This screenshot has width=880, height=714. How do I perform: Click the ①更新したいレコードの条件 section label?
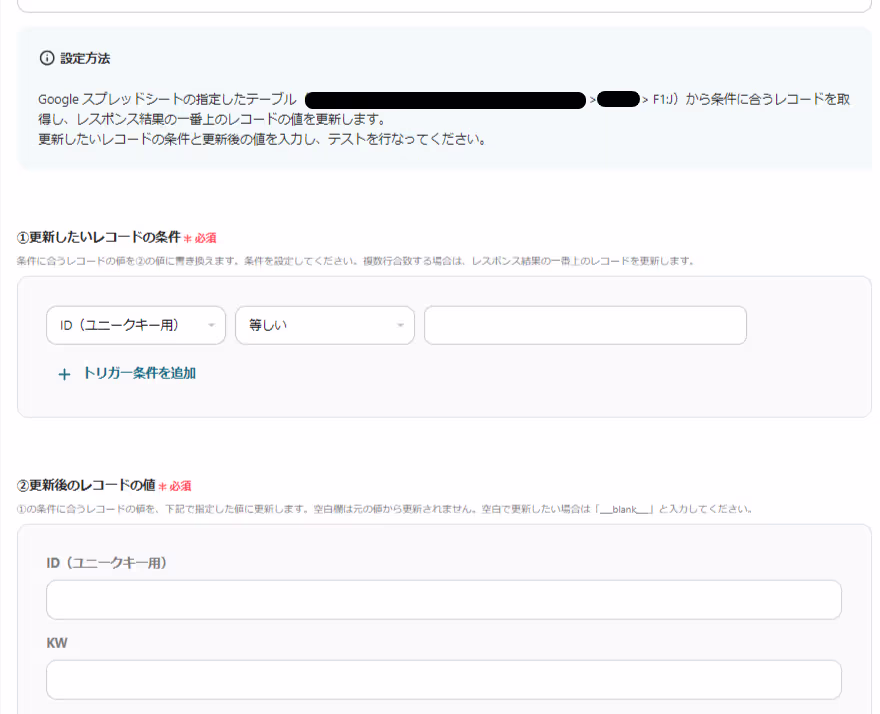[99, 237]
